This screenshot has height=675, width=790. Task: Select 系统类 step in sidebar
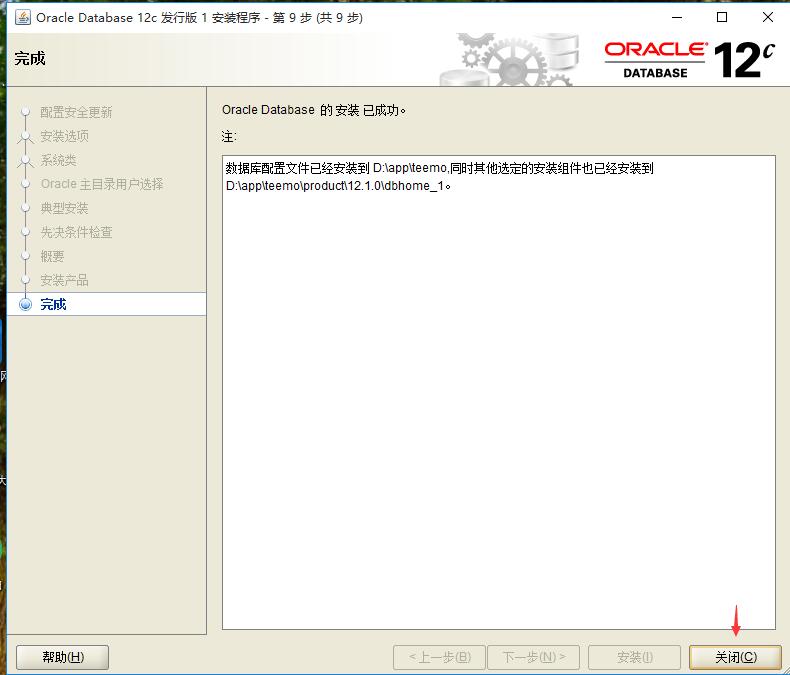click(58, 160)
